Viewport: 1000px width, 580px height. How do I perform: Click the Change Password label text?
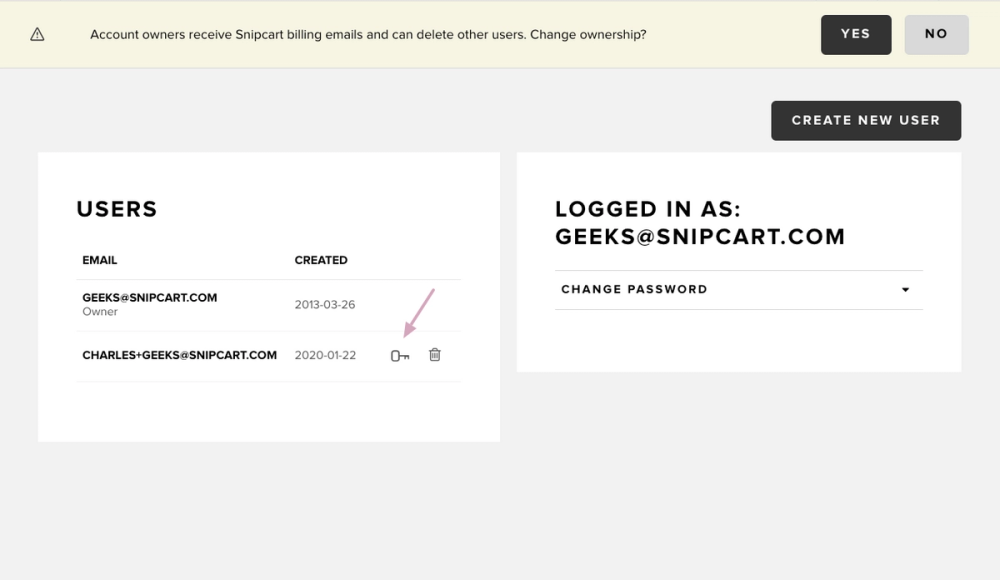pos(634,290)
